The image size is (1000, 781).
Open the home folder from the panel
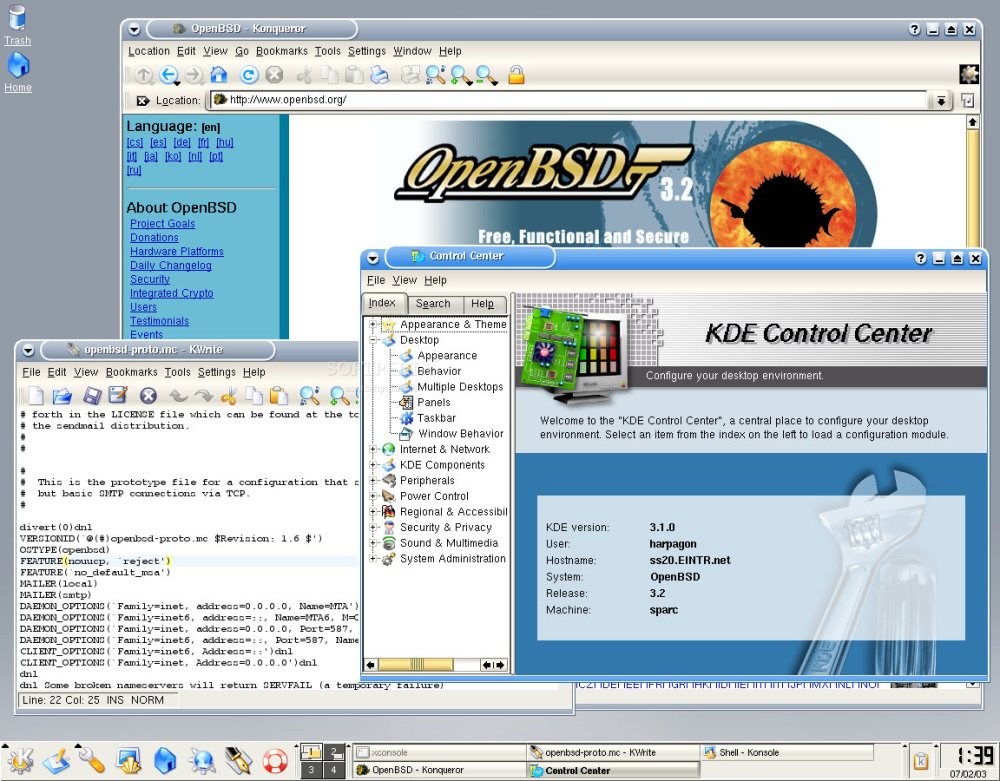(x=165, y=761)
